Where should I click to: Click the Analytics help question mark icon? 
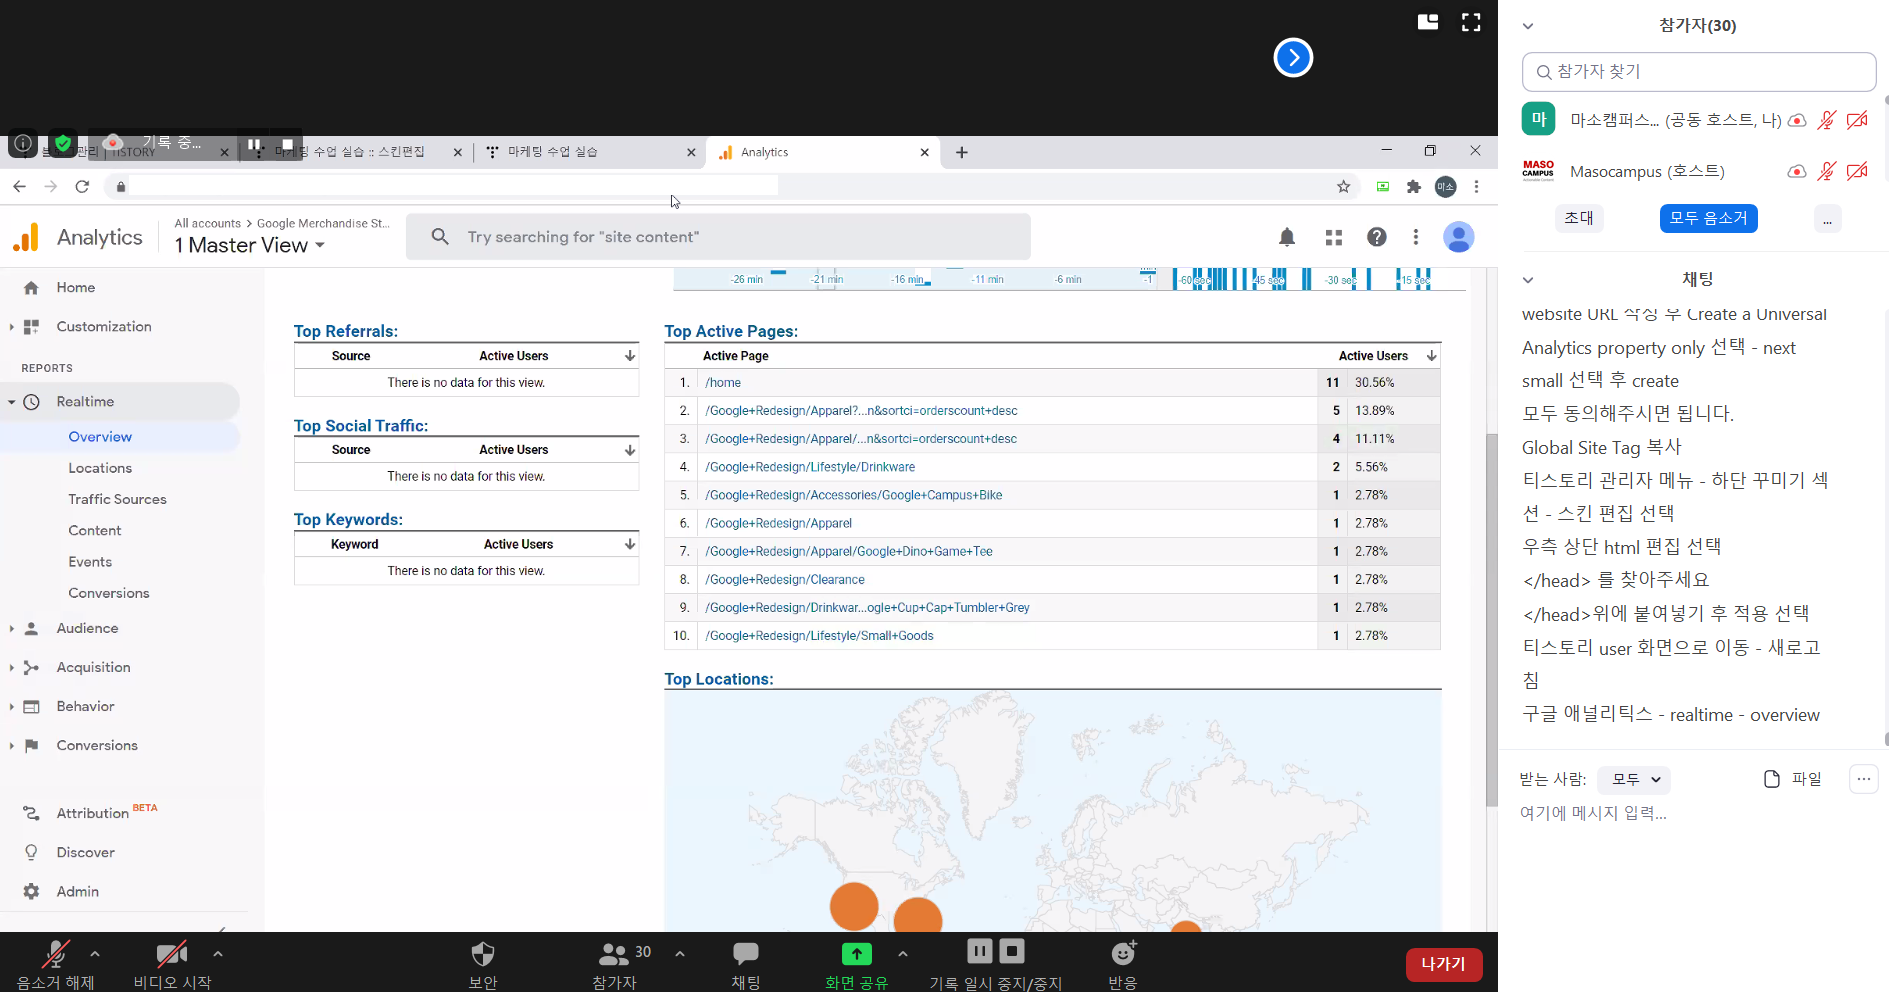[x=1377, y=237]
